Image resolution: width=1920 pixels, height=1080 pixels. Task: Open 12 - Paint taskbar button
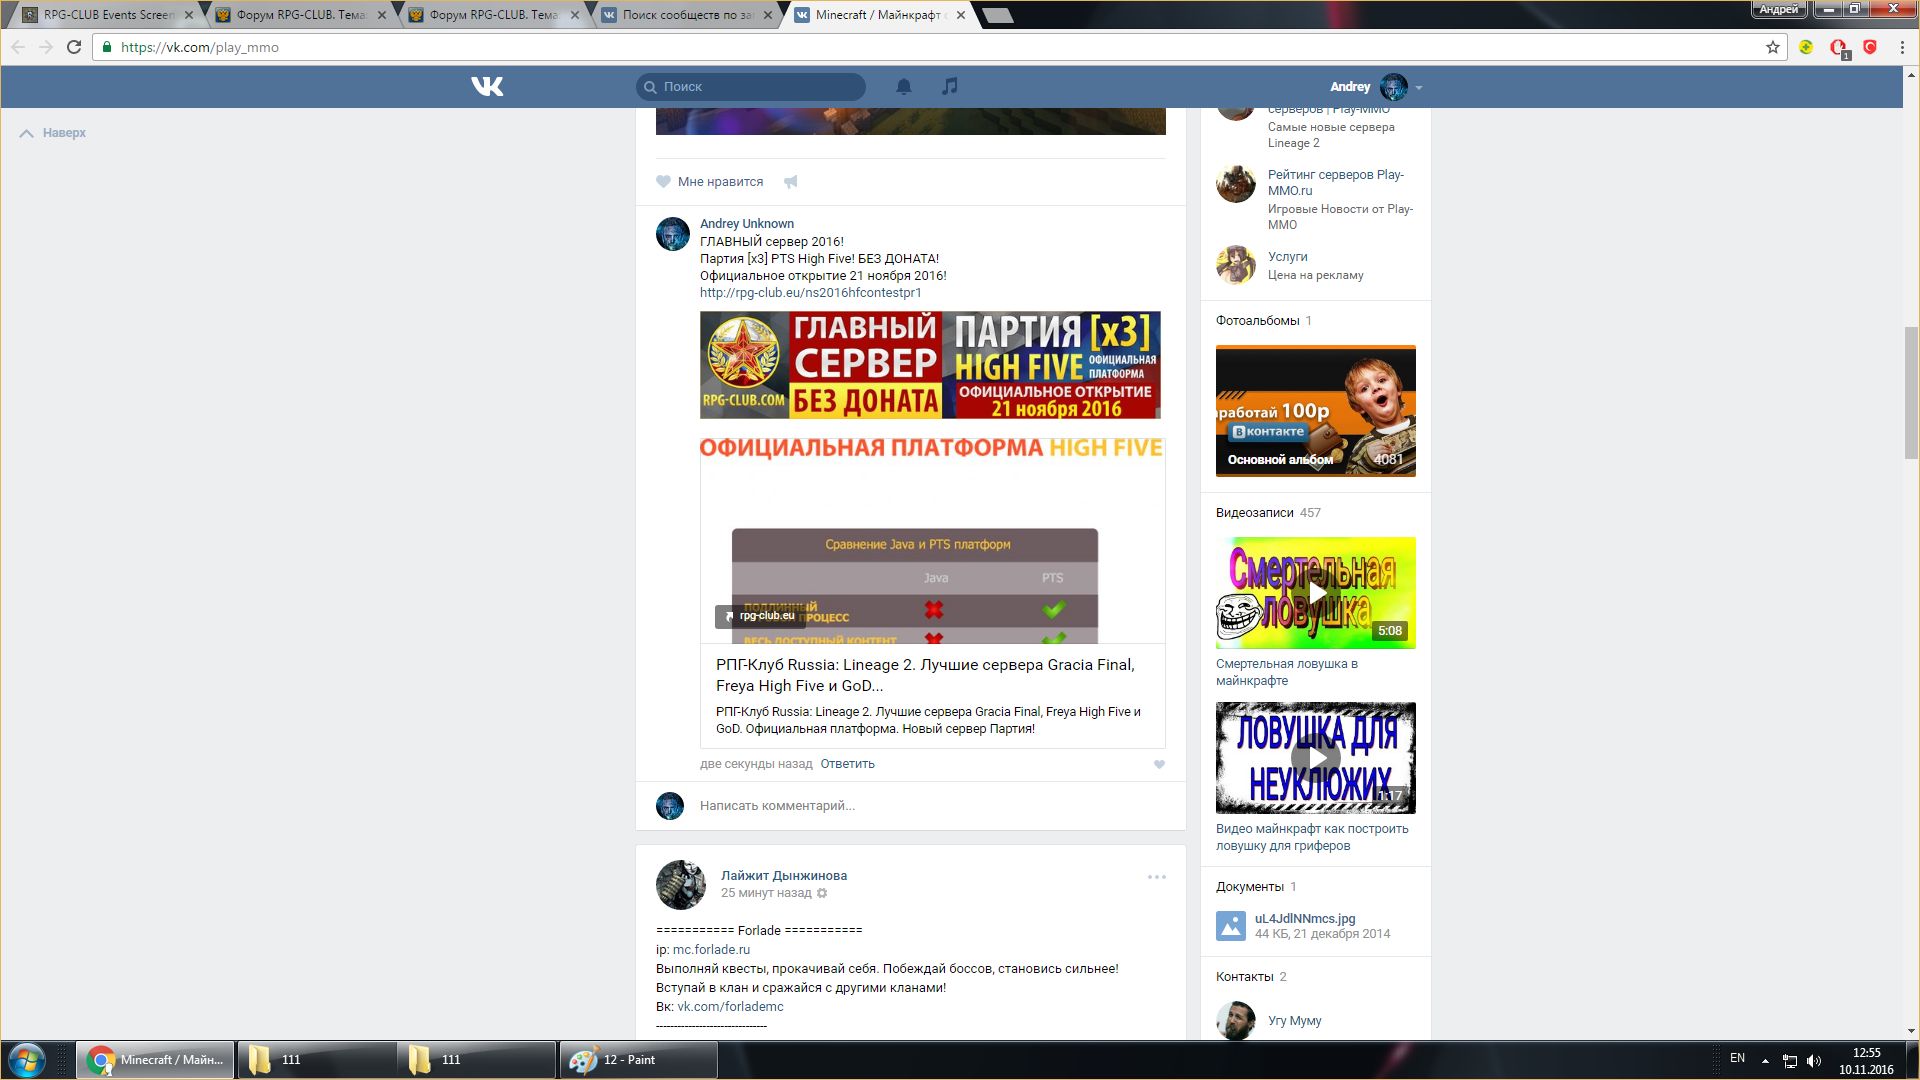click(638, 1060)
